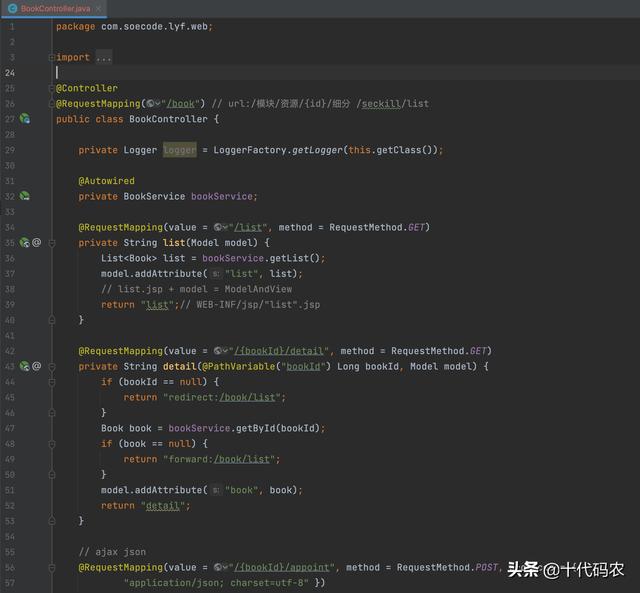
Task: Click the forward:/book/list path link
Action: pos(241,460)
